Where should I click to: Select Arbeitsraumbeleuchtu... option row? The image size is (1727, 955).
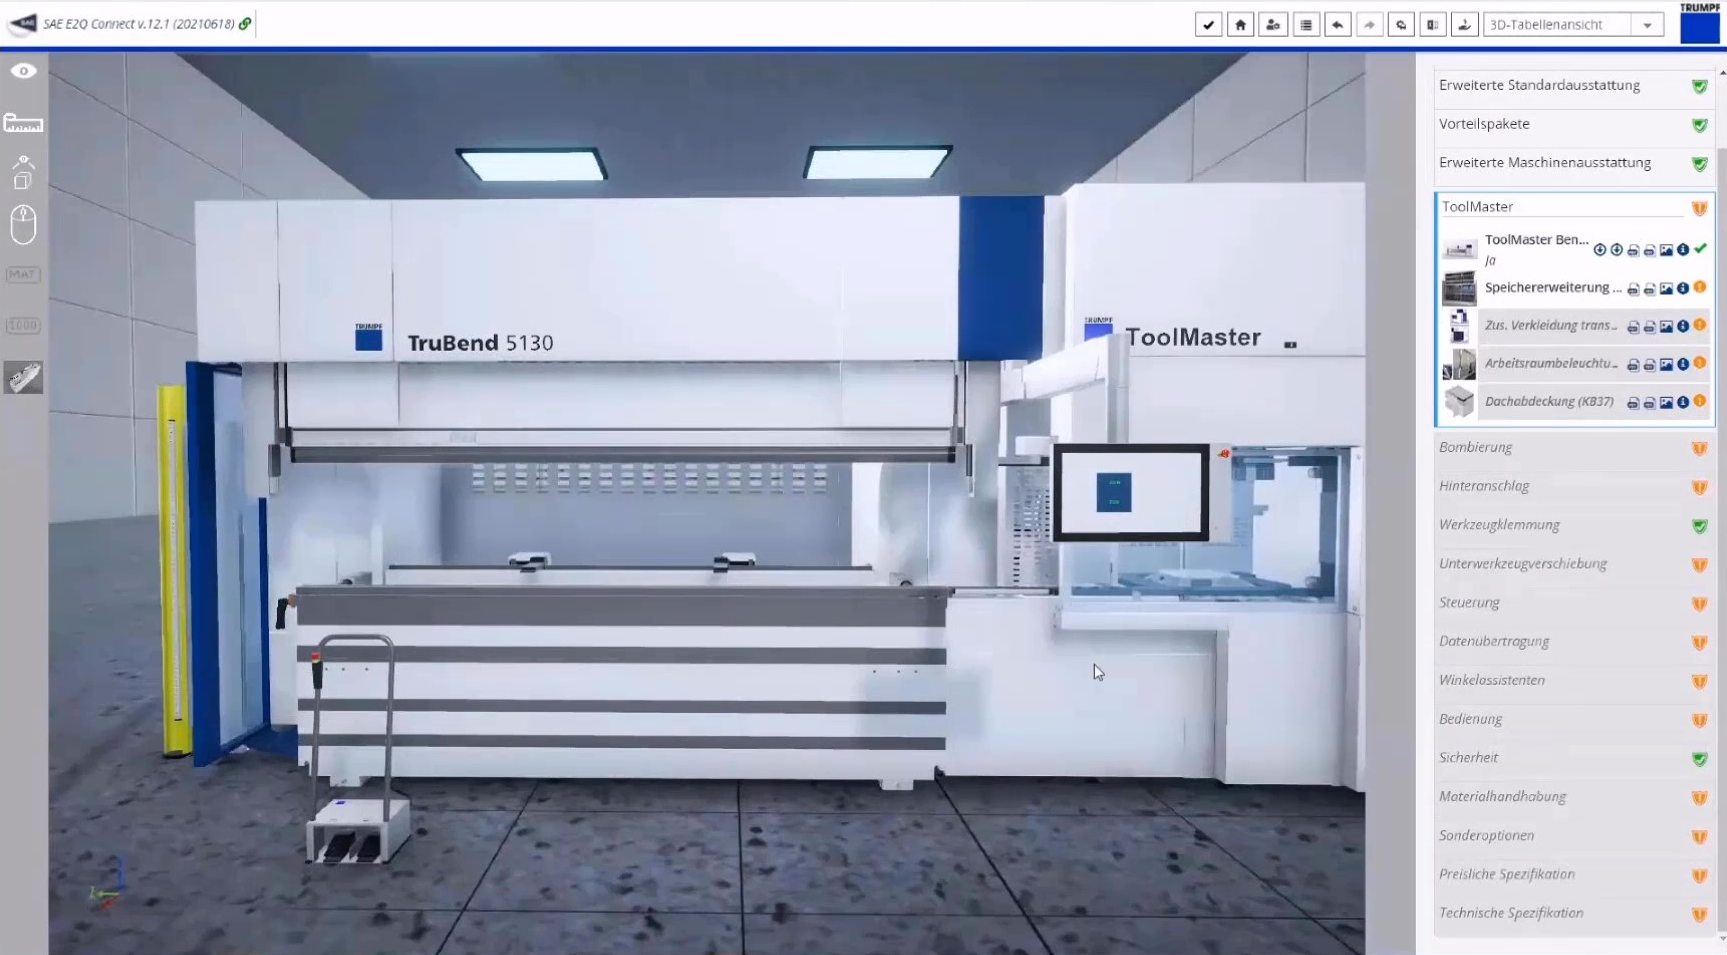(x=1574, y=364)
